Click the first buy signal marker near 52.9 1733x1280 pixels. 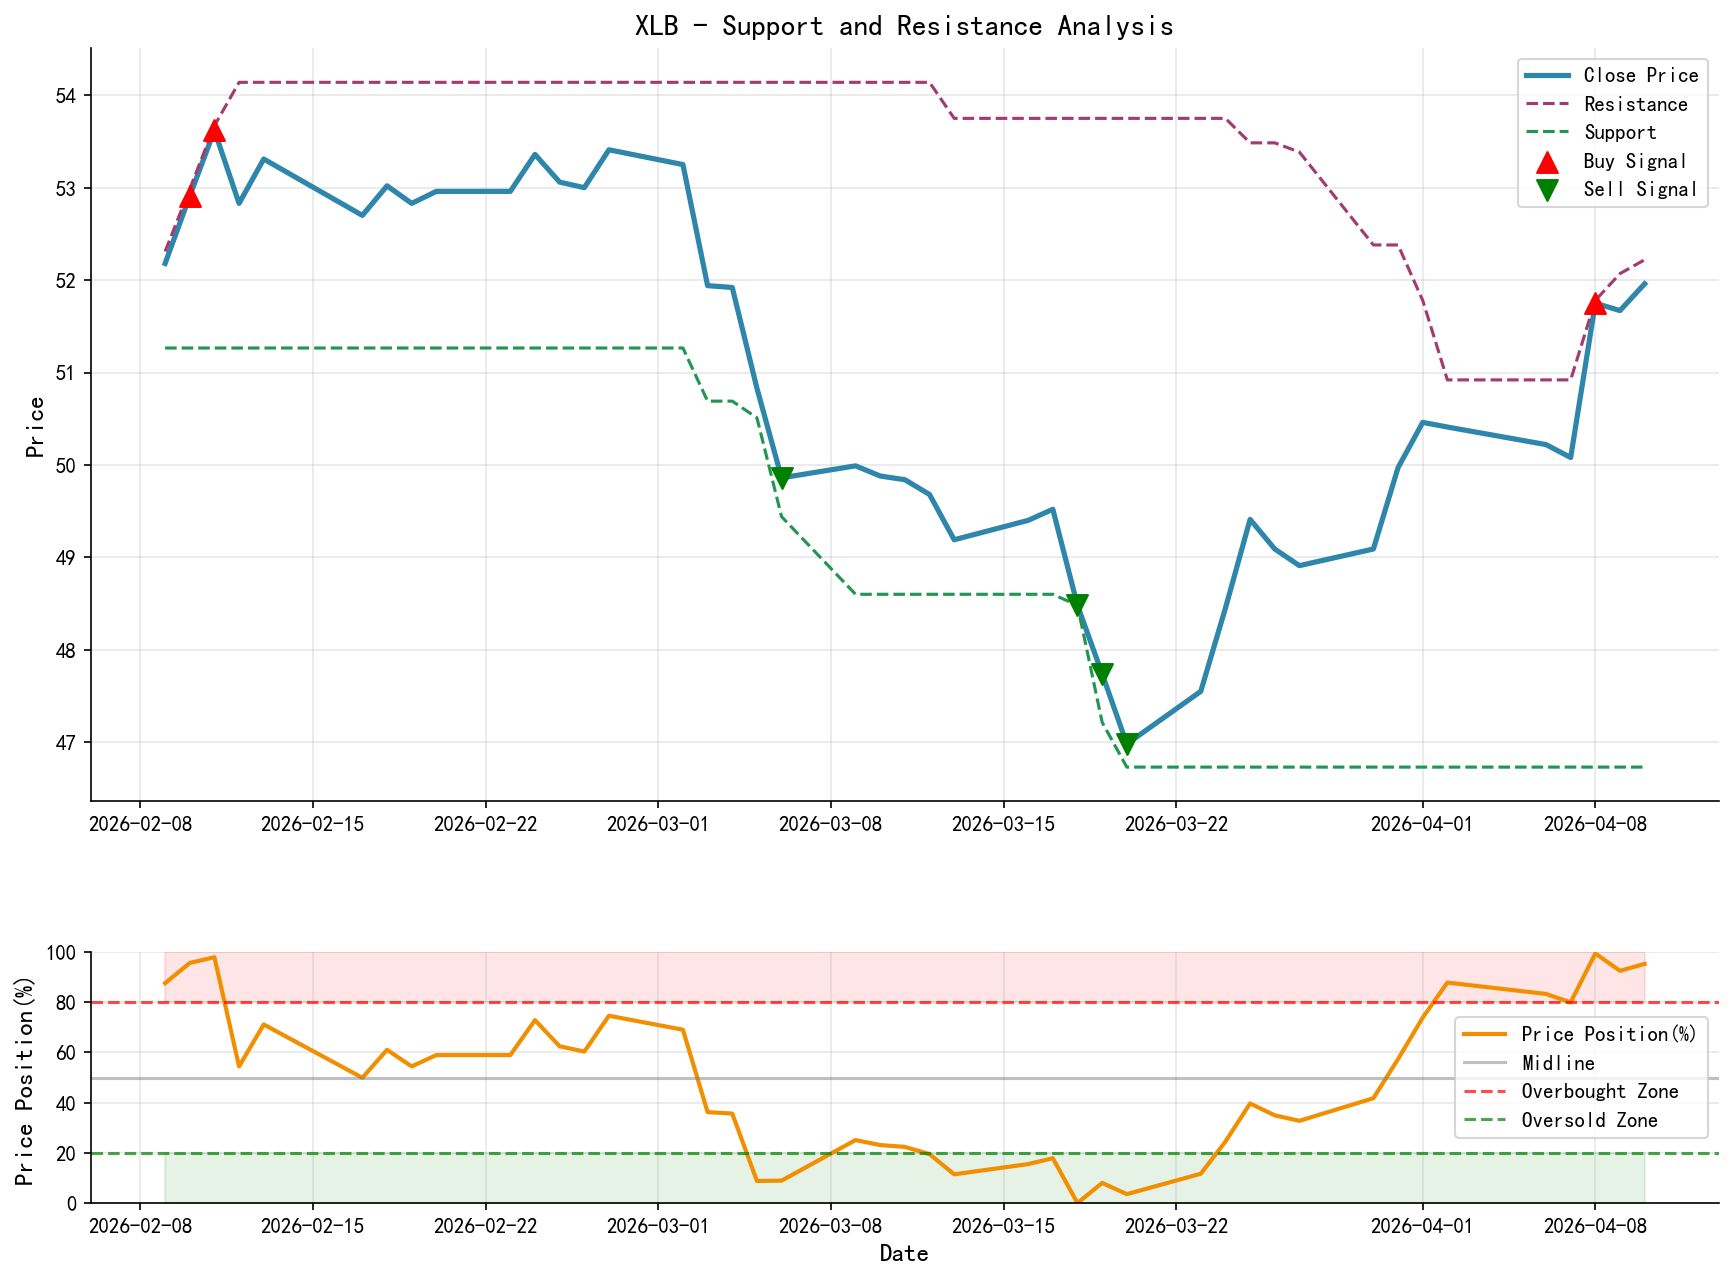click(x=190, y=196)
